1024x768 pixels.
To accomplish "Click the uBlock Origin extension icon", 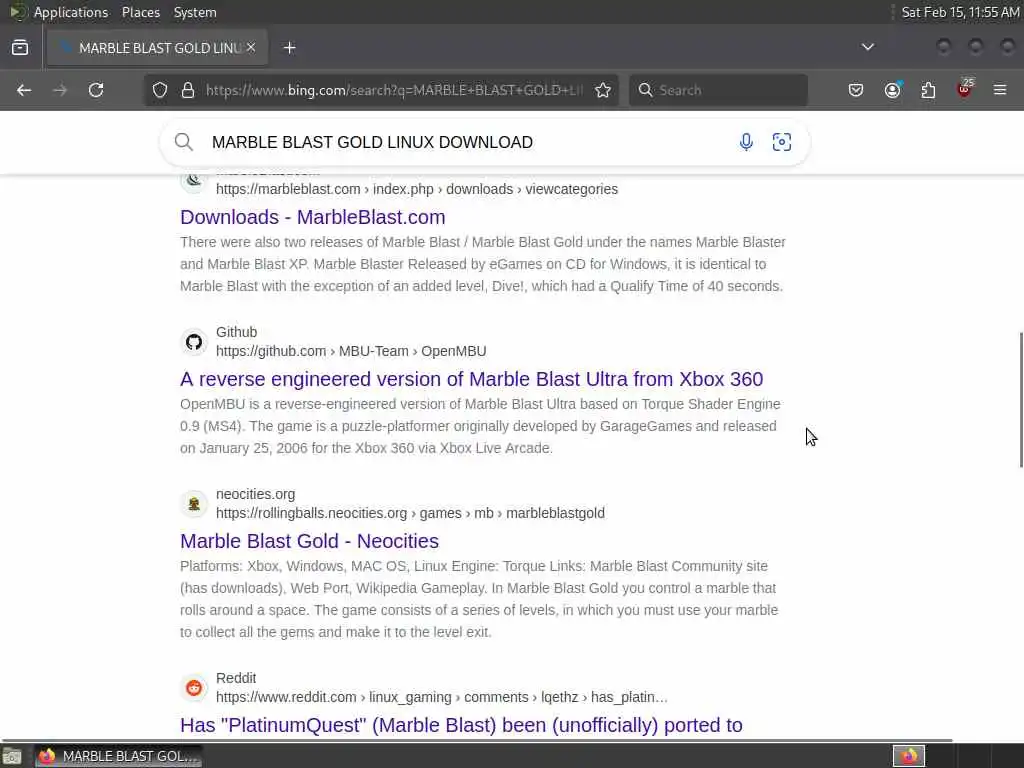I will pos(965,89).
